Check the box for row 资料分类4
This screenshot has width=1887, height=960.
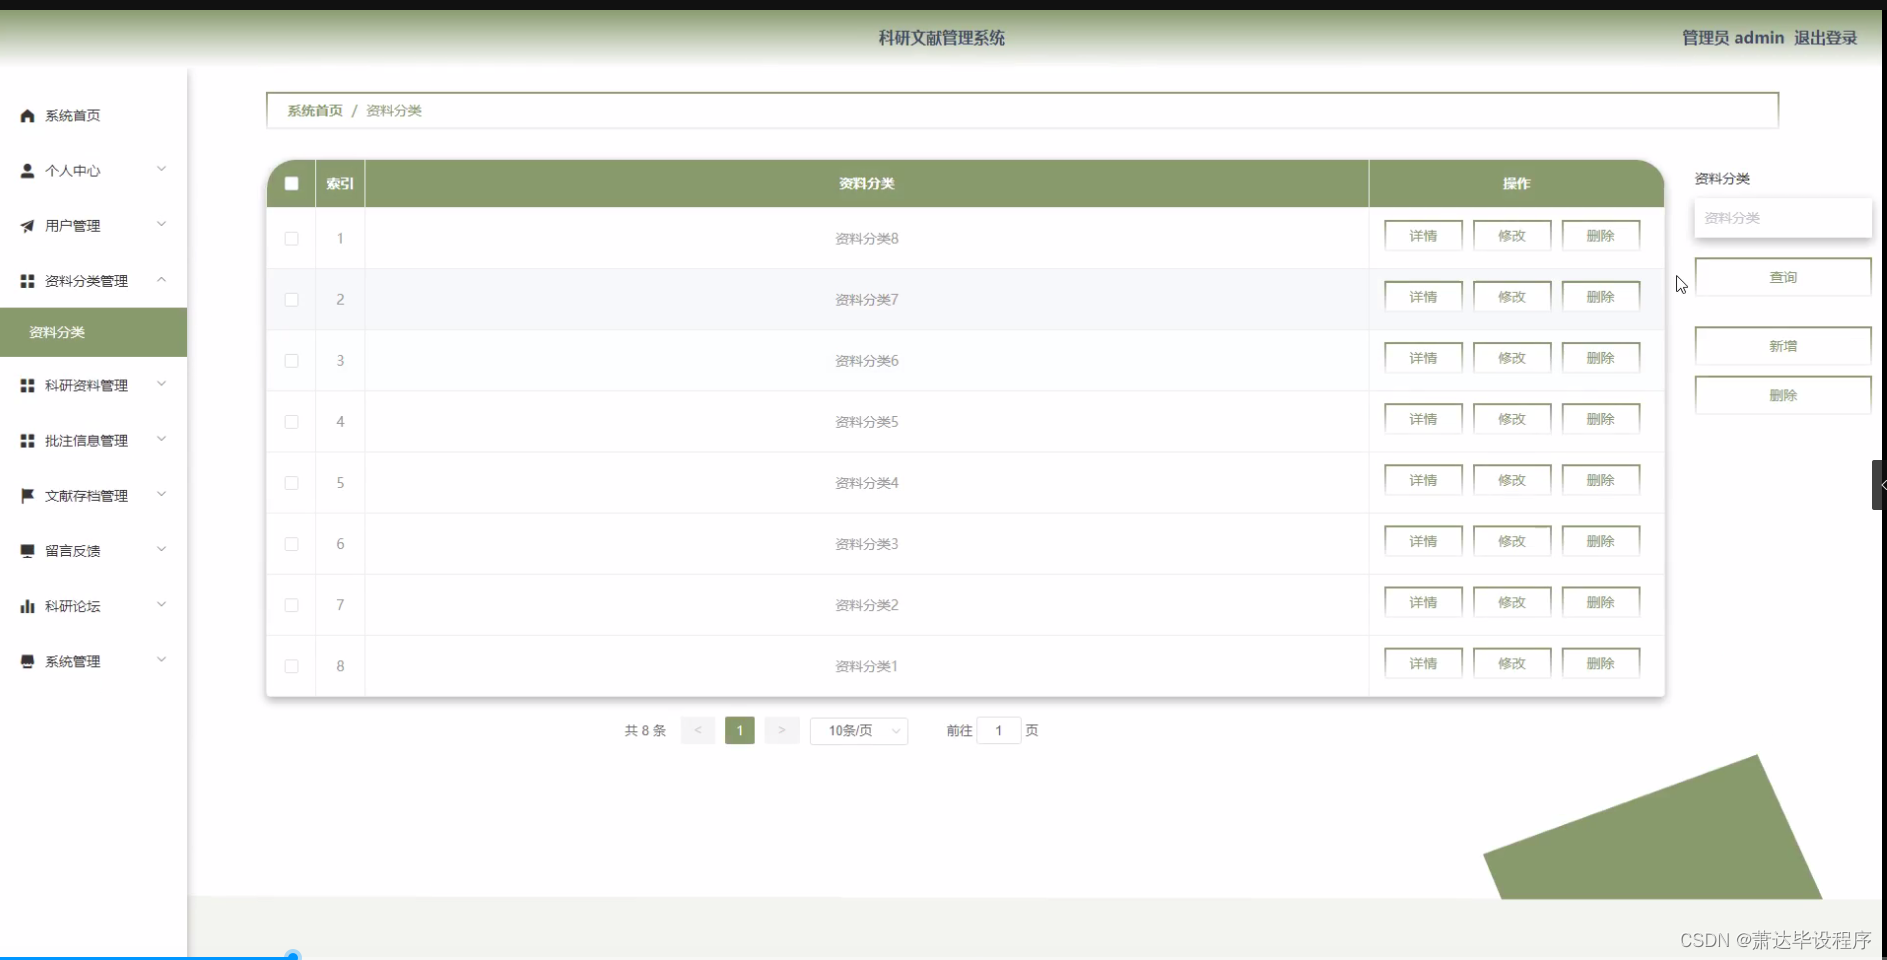click(291, 482)
